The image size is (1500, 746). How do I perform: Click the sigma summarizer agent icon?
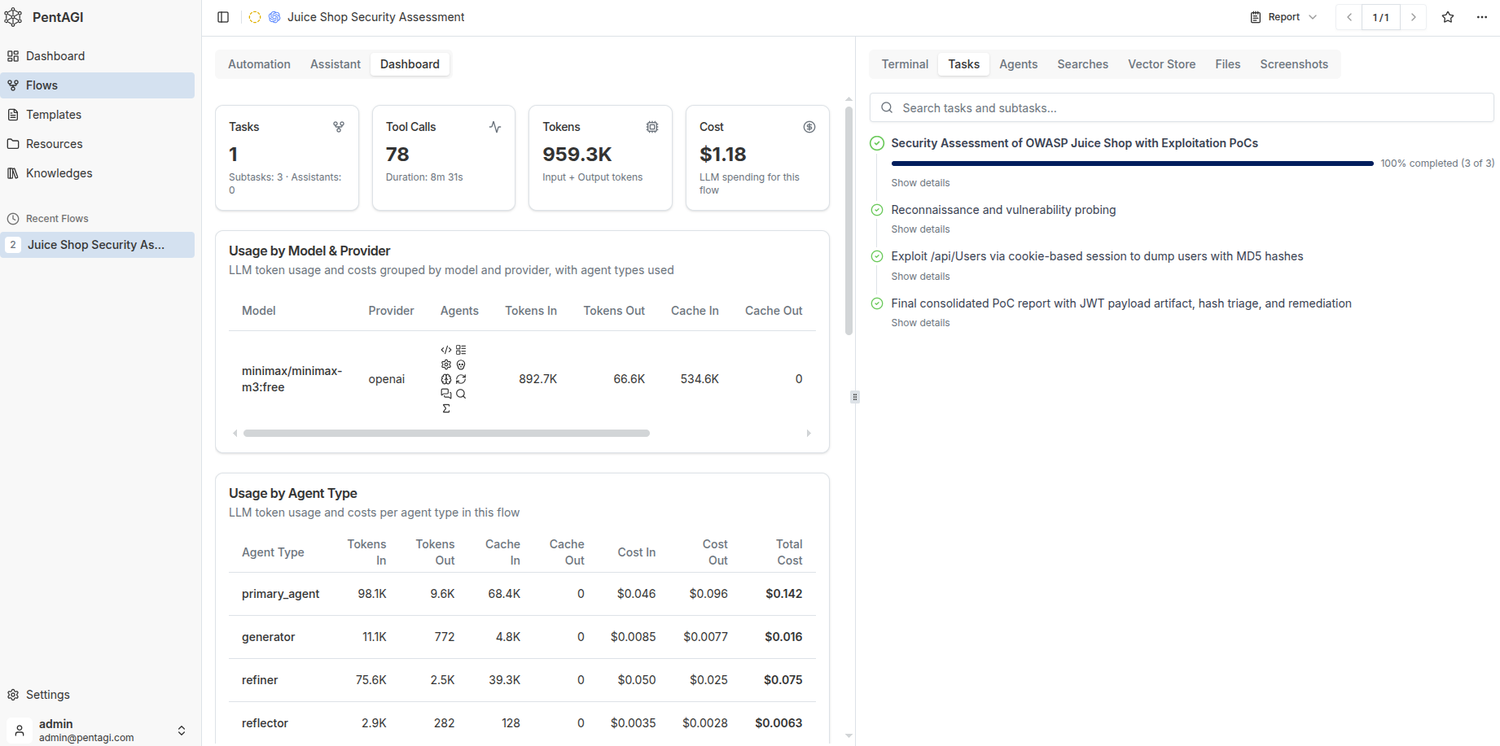pyautogui.click(x=446, y=408)
